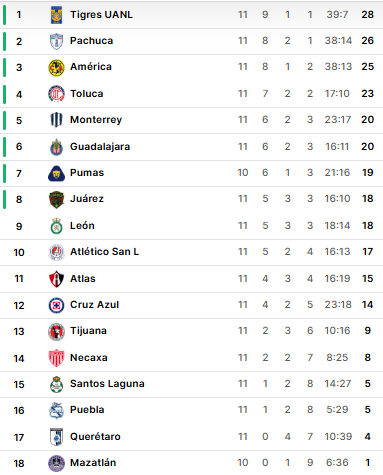Click the Guadalajara club logo
The width and height of the screenshot is (383, 475).
[x=56, y=147]
